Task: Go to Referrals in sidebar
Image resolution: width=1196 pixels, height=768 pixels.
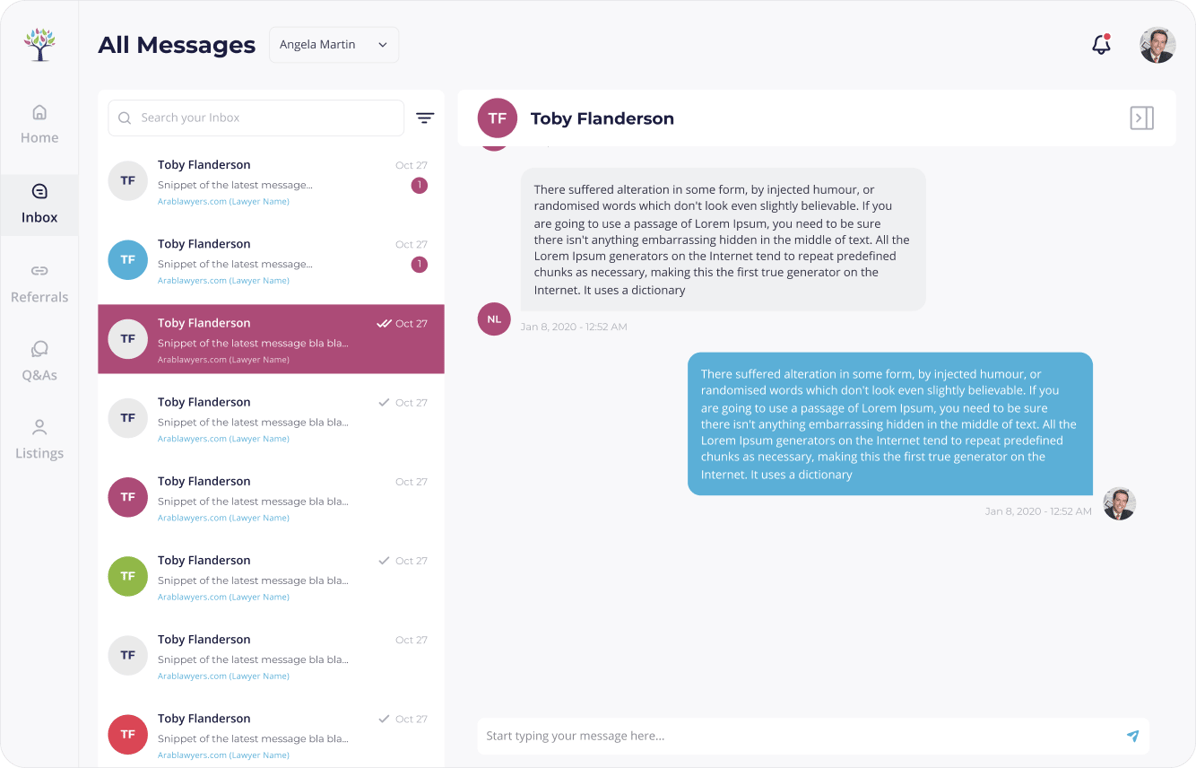Action: (40, 284)
